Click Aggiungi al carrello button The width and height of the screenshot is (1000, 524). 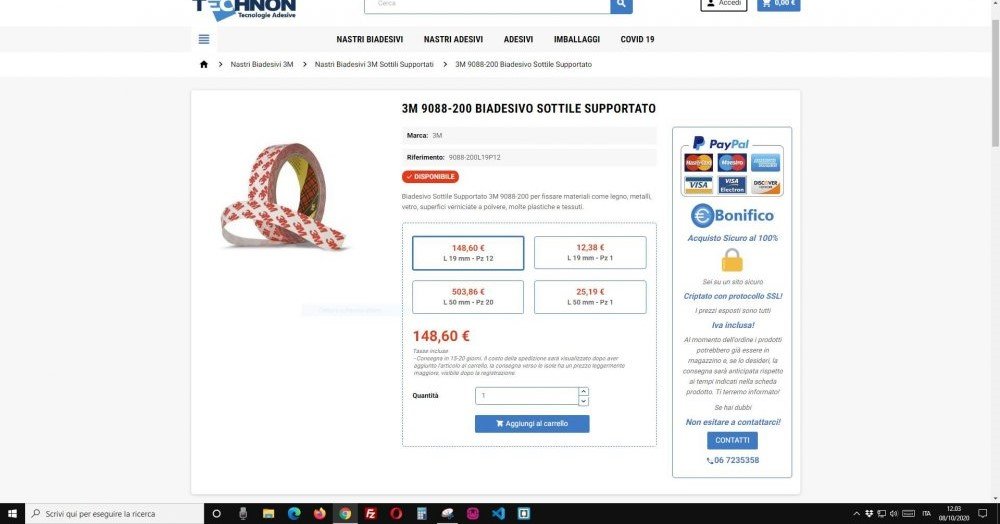point(532,424)
